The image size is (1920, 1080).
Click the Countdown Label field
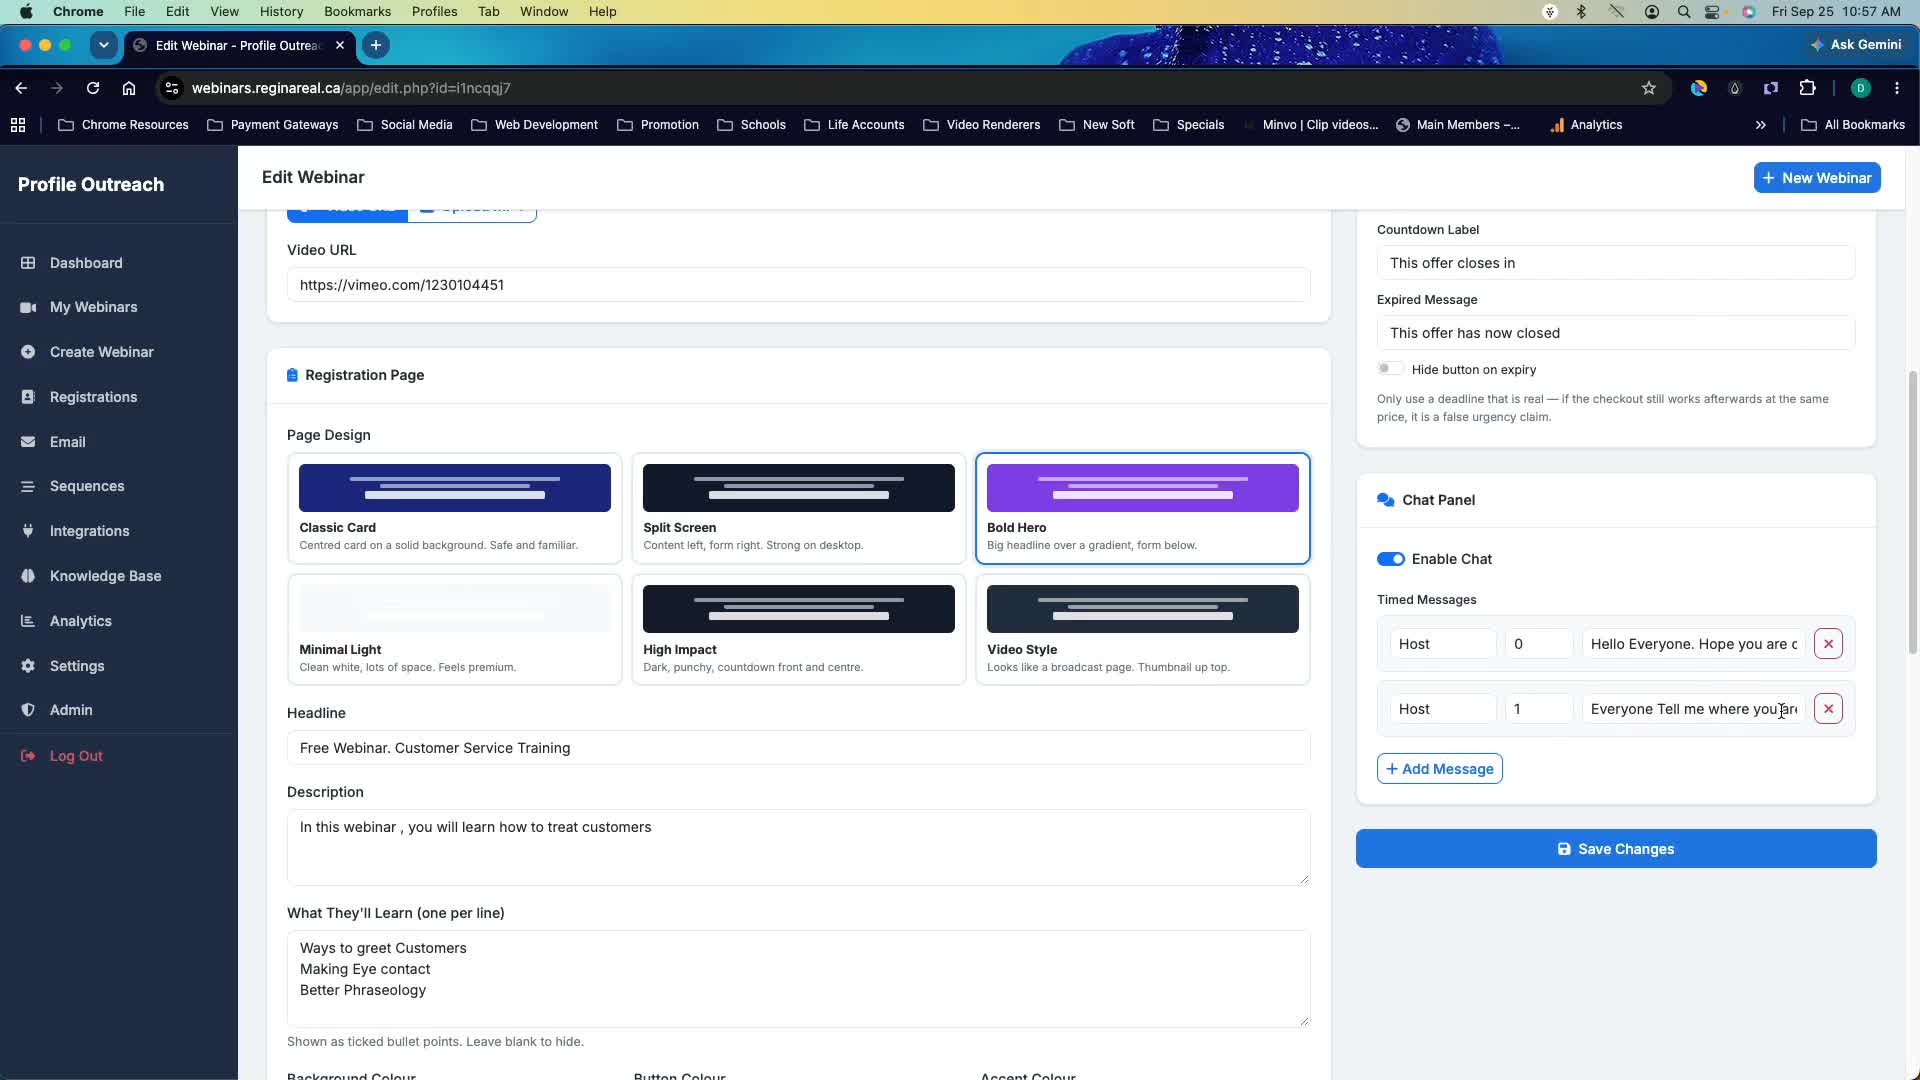tap(1616, 263)
